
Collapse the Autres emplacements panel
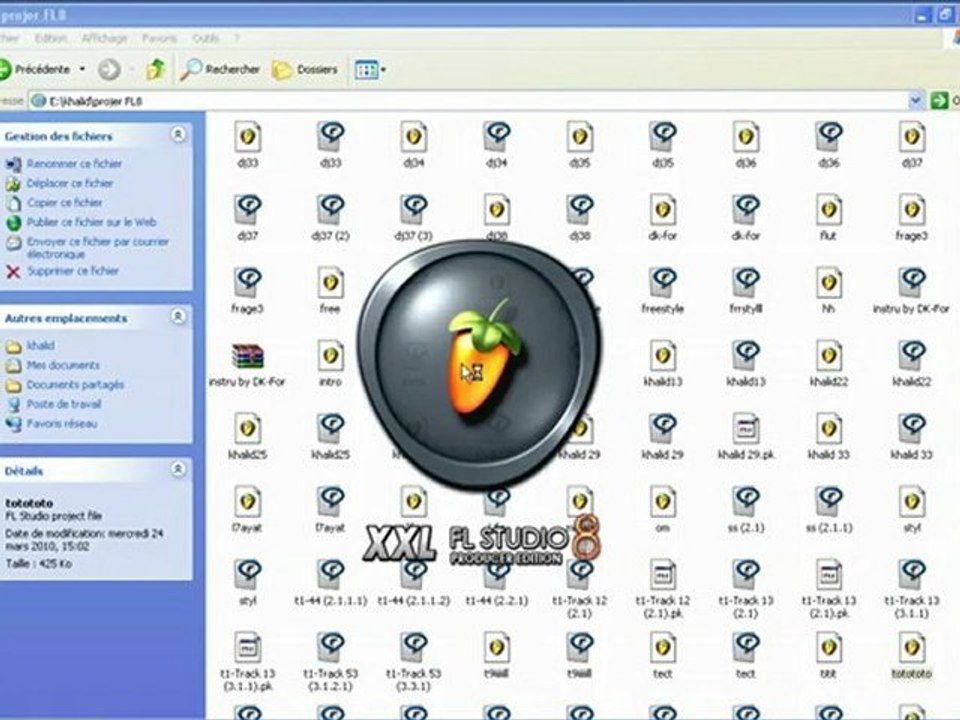(x=178, y=317)
